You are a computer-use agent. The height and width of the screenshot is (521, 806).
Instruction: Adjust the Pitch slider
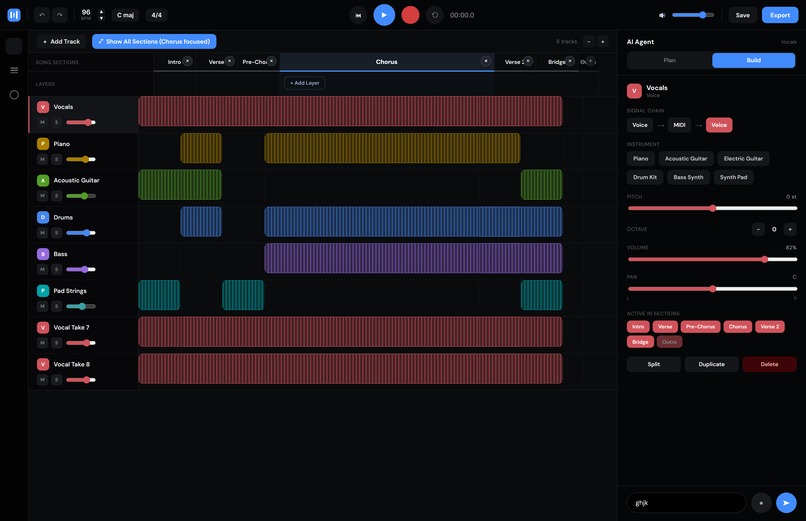[x=712, y=208]
